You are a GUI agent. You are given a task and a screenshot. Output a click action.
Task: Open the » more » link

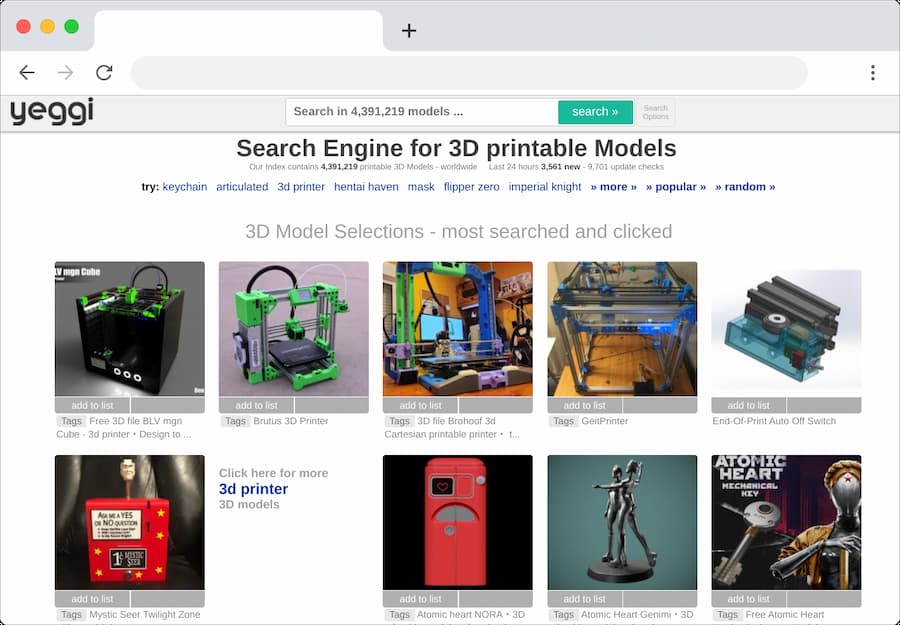[614, 187]
